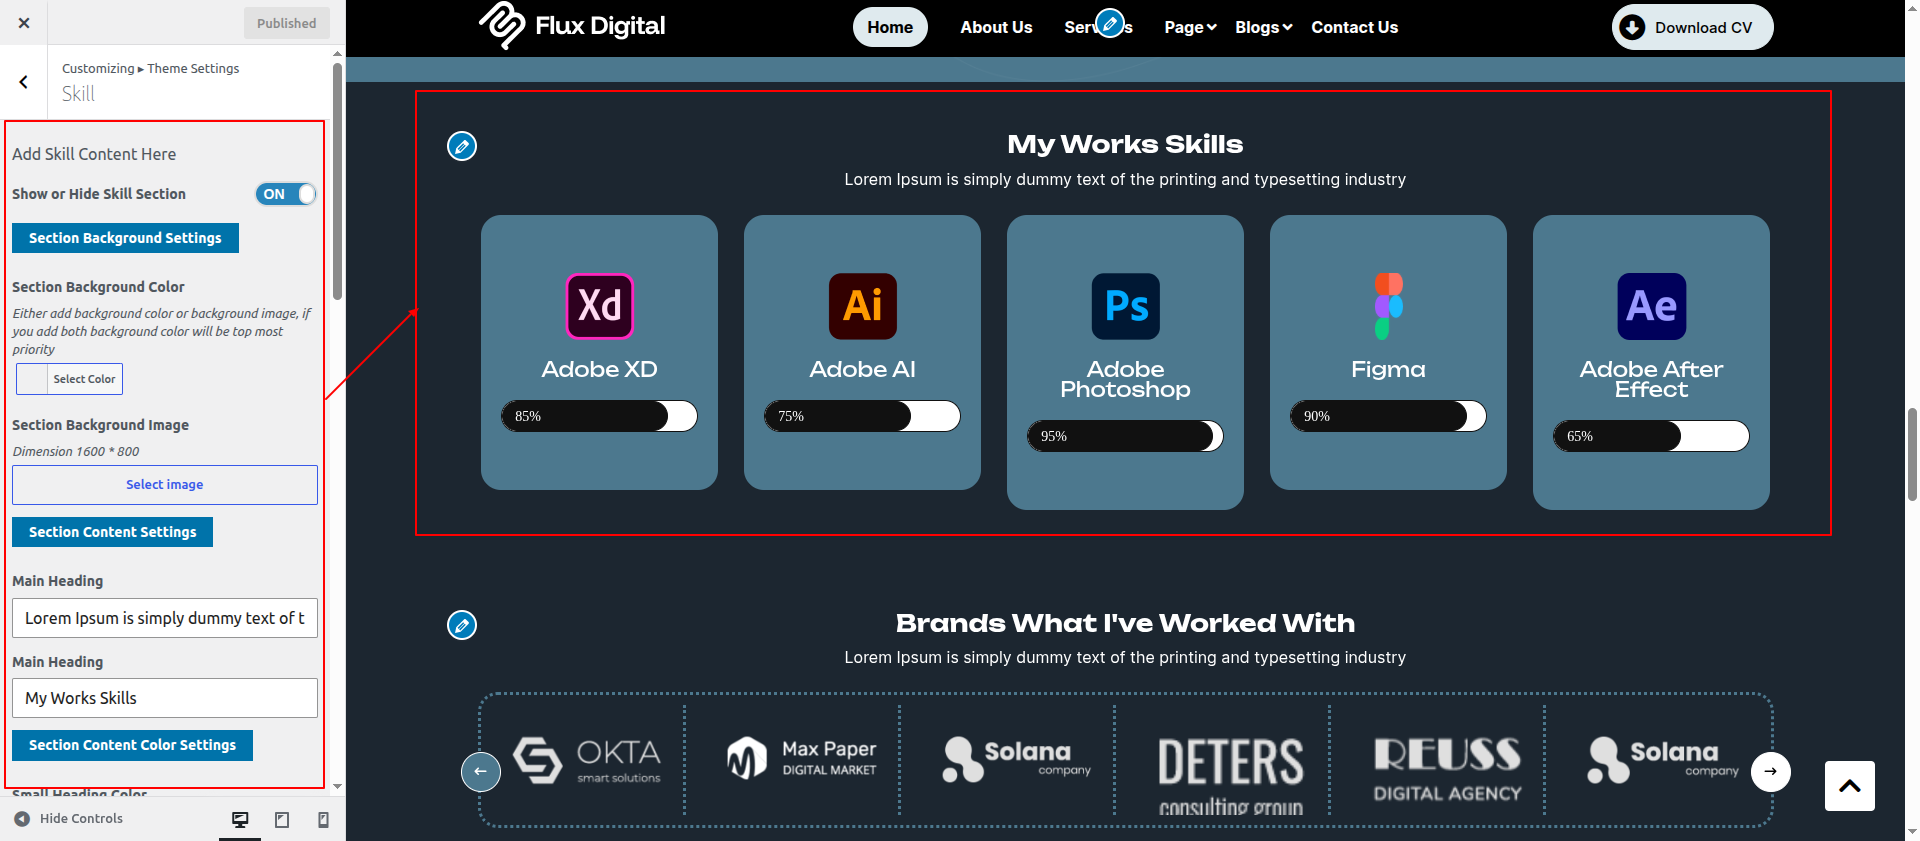Click the Lorem Ipsum heading text field
Image resolution: width=1920 pixels, height=841 pixels.
tap(165, 618)
